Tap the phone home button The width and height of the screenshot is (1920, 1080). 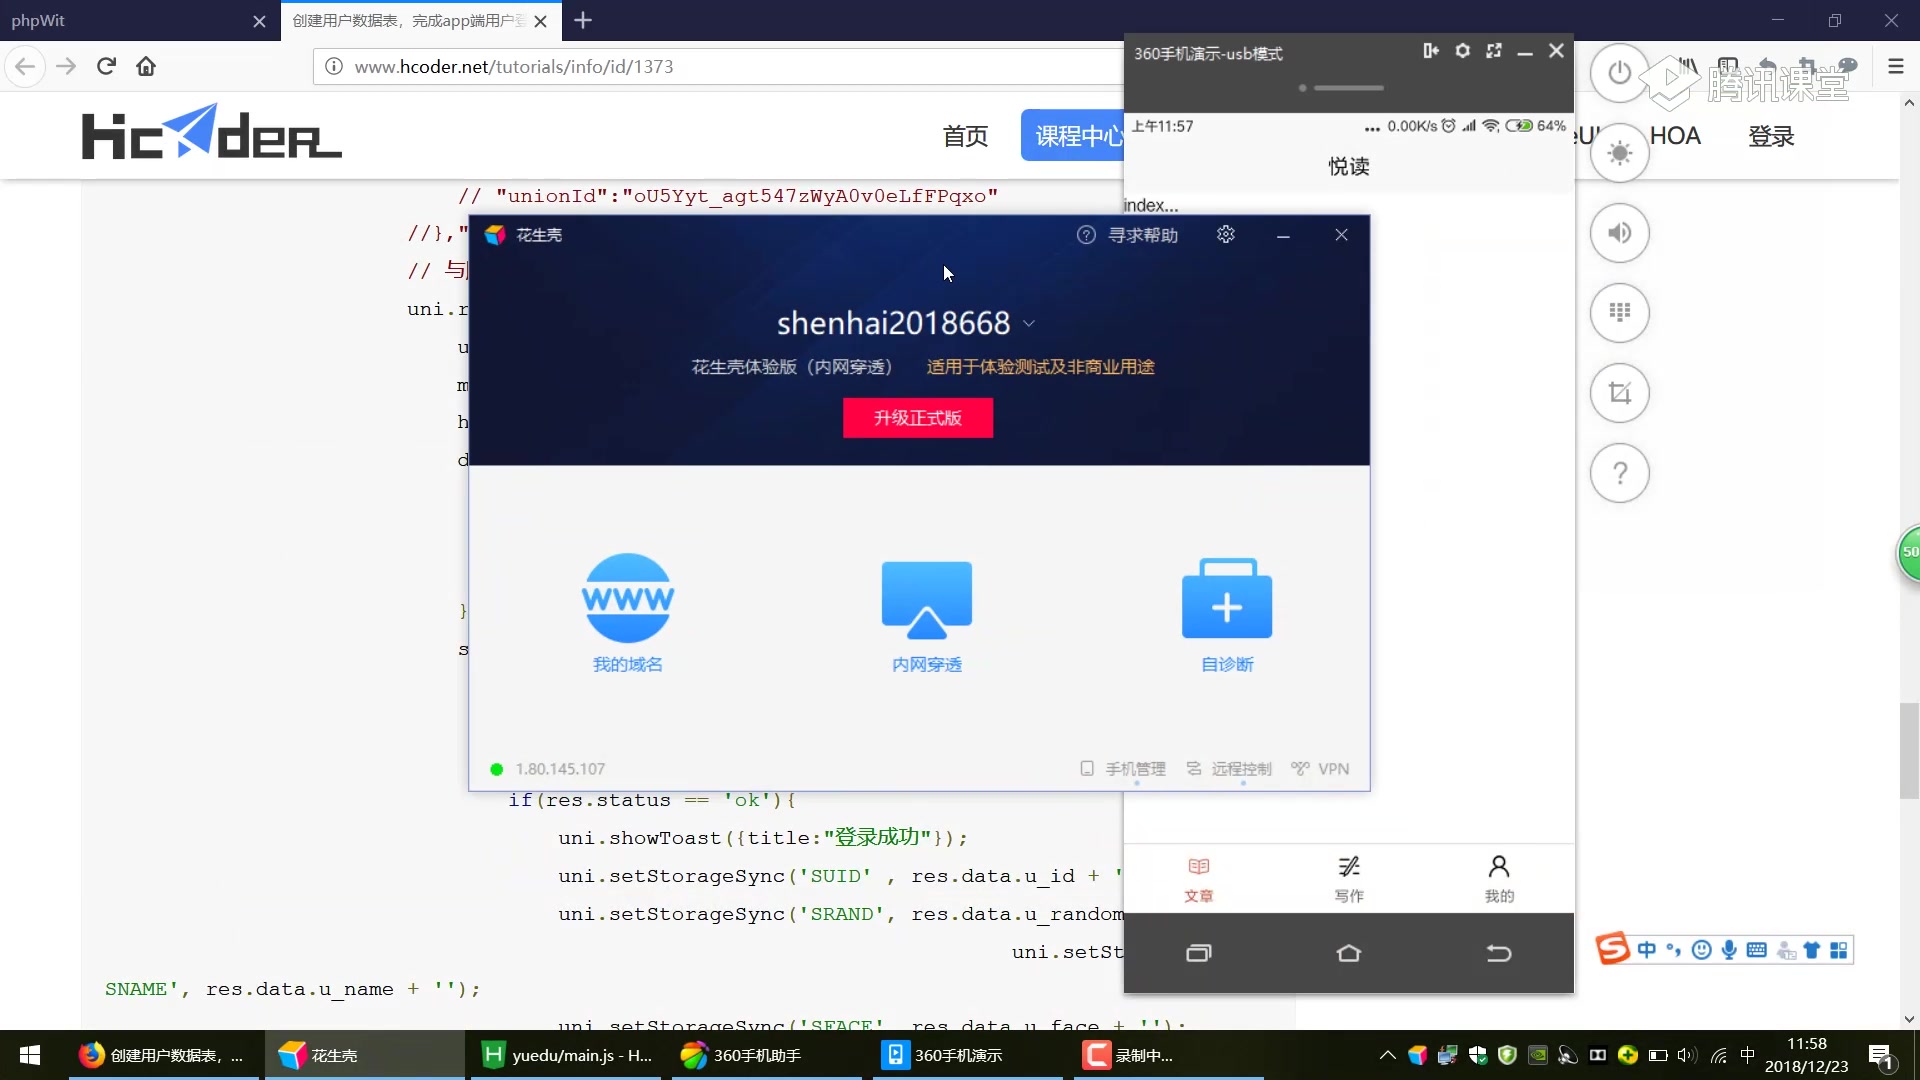point(1349,953)
